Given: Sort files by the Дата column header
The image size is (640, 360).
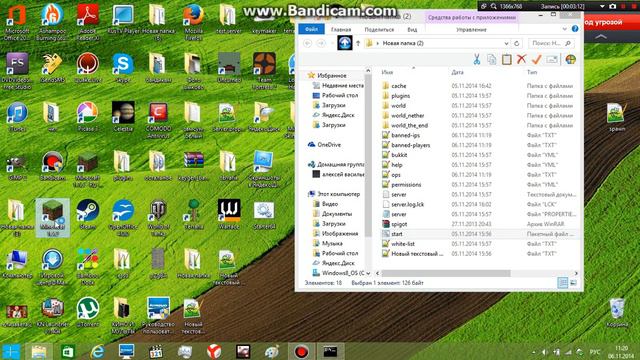Looking at the screenshot, I should (x=458, y=72).
